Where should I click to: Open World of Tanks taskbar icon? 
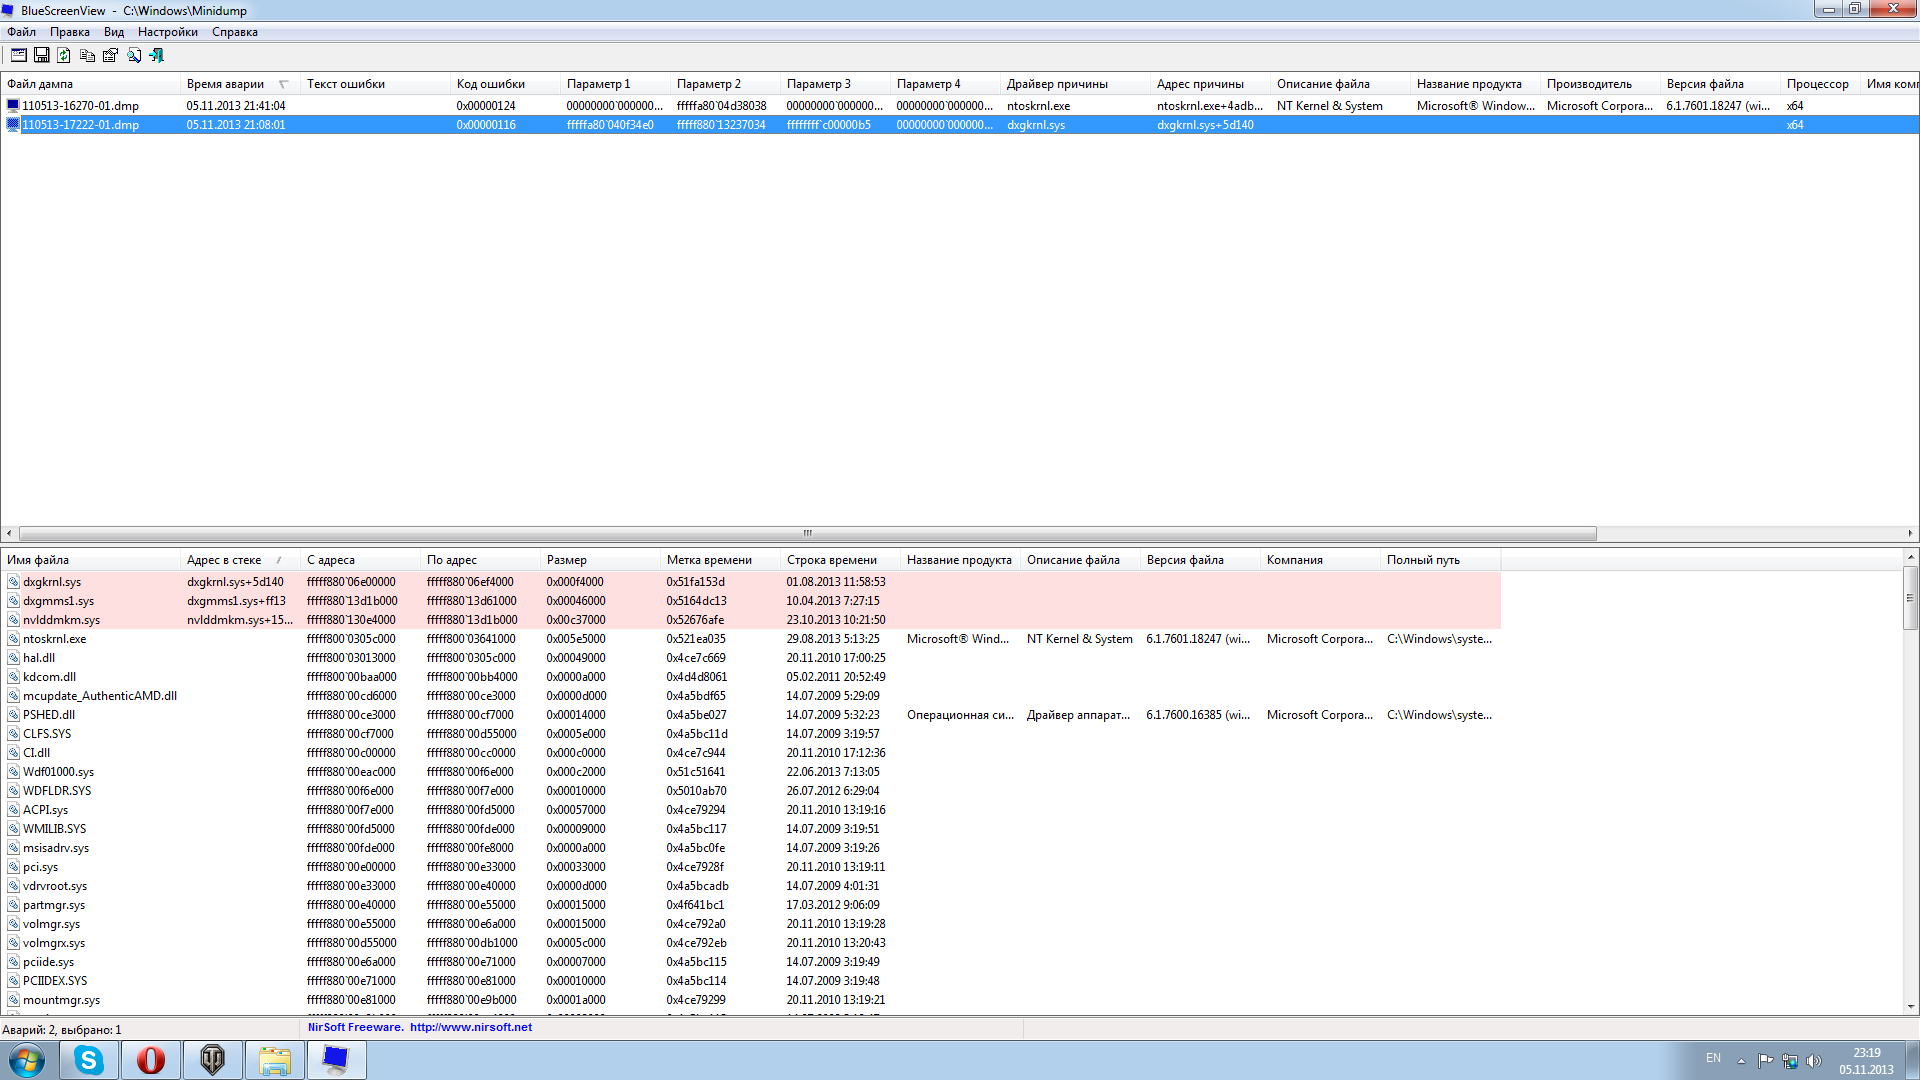(213, 1060)
